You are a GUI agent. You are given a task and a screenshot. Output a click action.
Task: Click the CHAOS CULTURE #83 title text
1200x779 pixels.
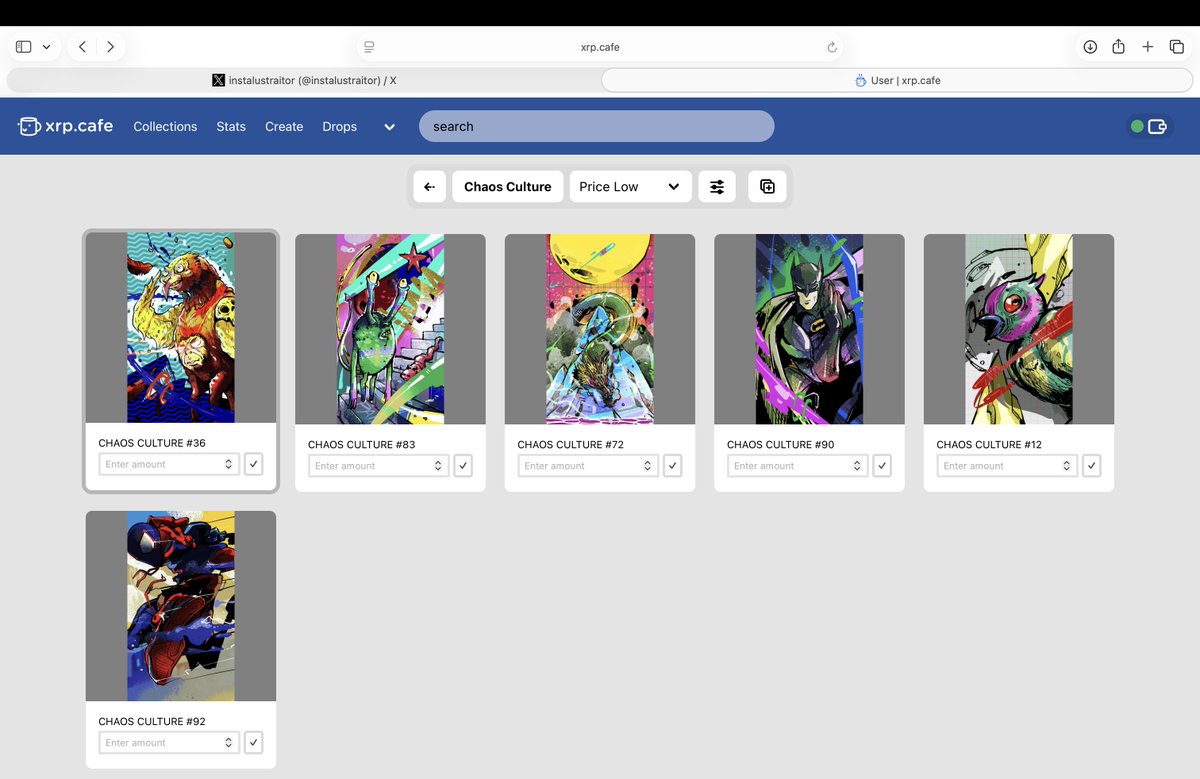click(x=362, y=445)
